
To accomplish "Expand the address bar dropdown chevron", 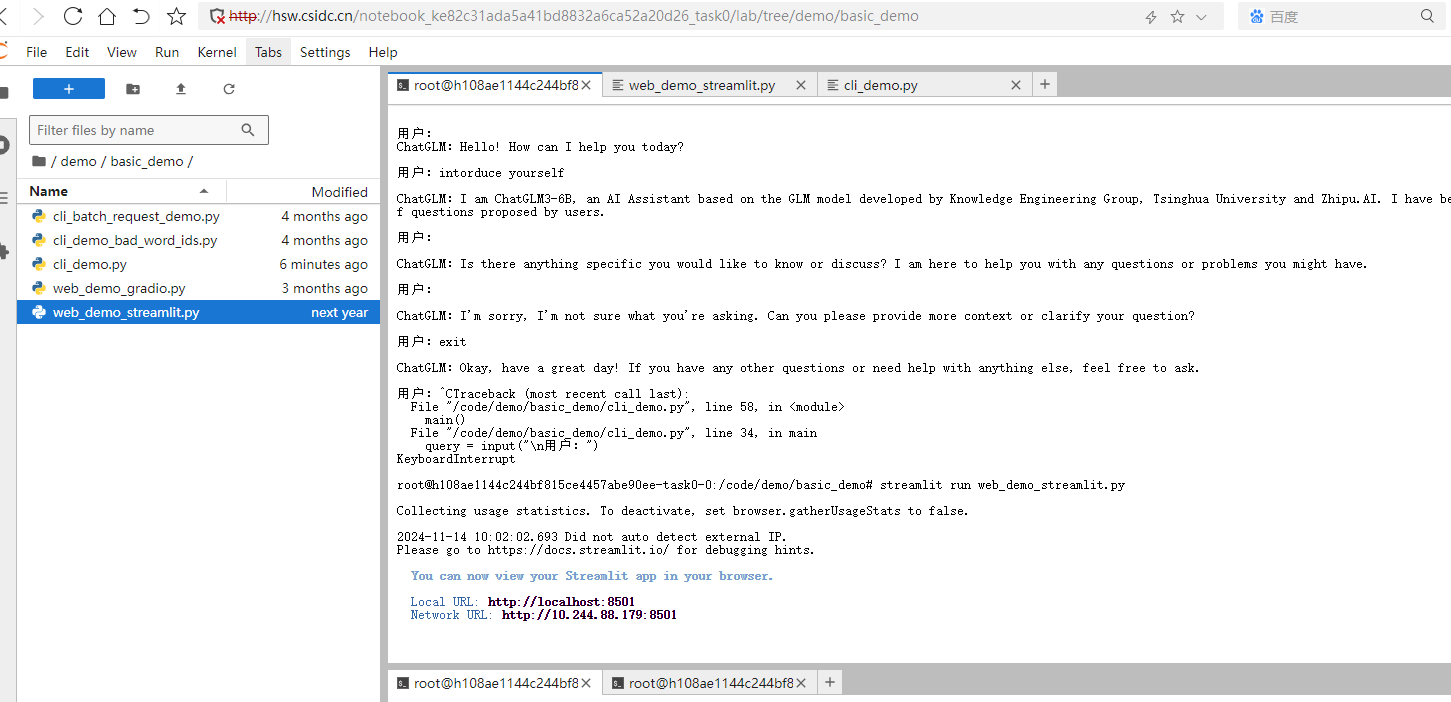I will click(1201, 17).
